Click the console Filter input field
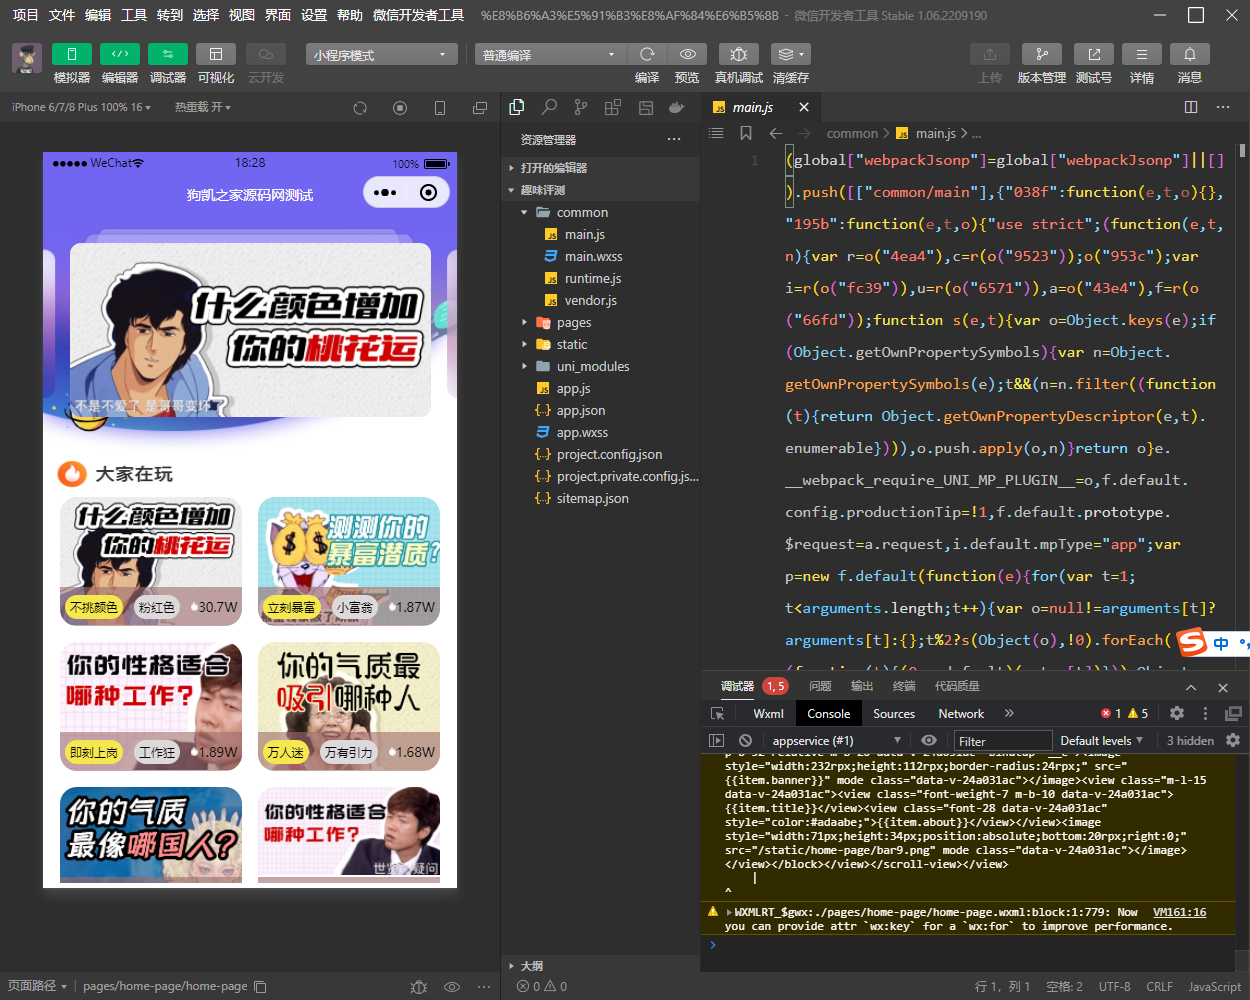 (x=1001, y=741)
